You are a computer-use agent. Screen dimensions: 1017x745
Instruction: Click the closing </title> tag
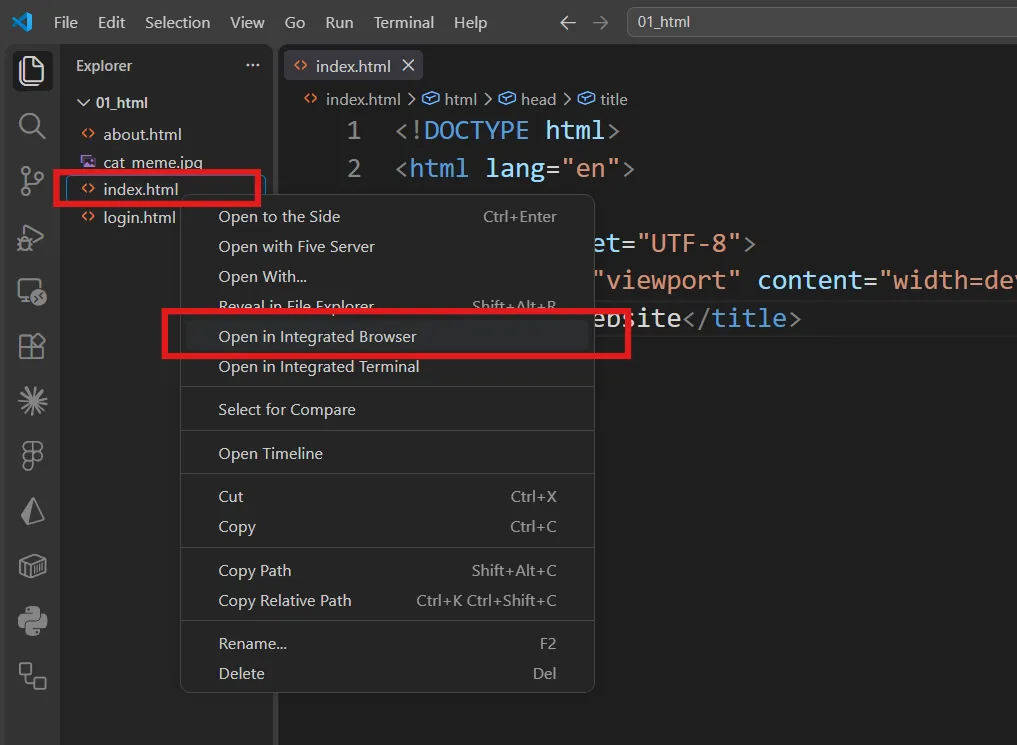click(742, 318)
